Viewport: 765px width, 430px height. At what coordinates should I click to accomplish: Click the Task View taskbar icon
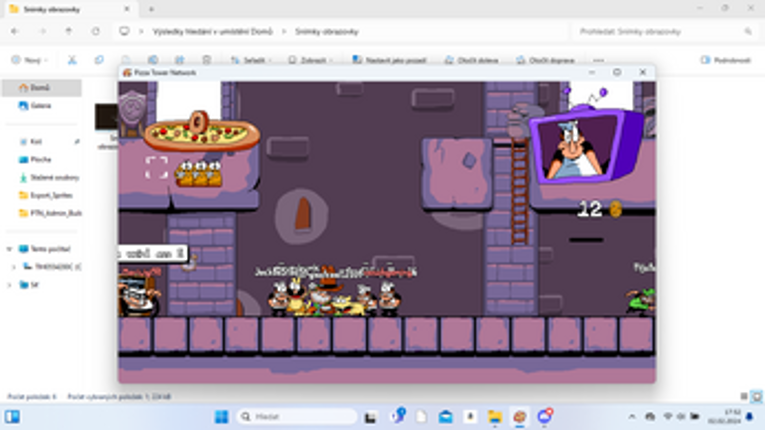pos(370,416)
